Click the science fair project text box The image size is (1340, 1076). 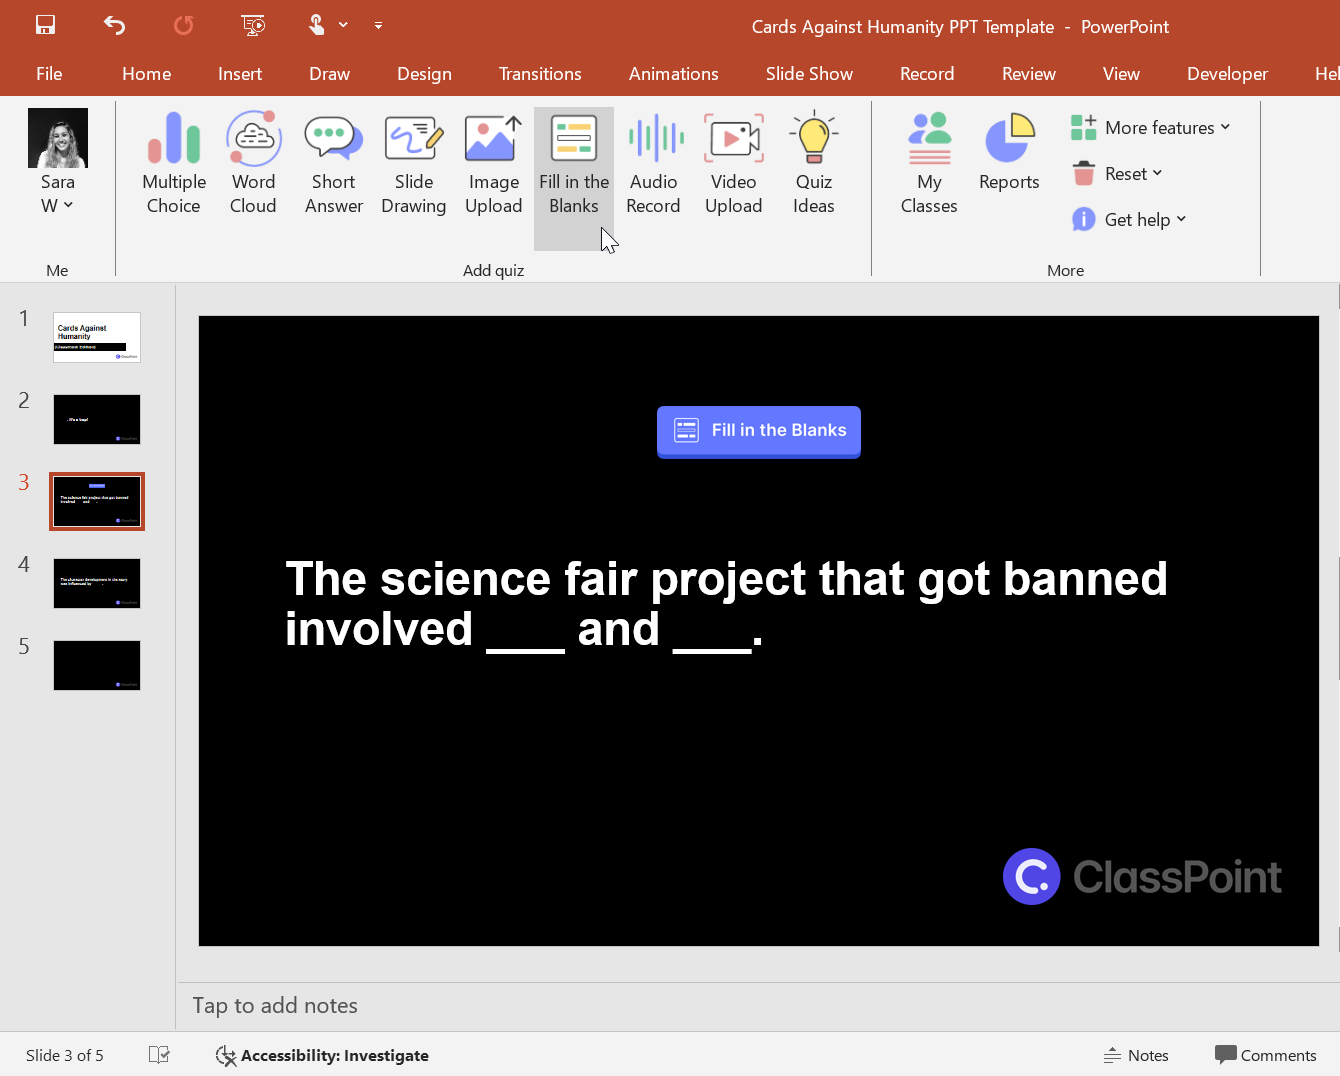pos(726,604)
